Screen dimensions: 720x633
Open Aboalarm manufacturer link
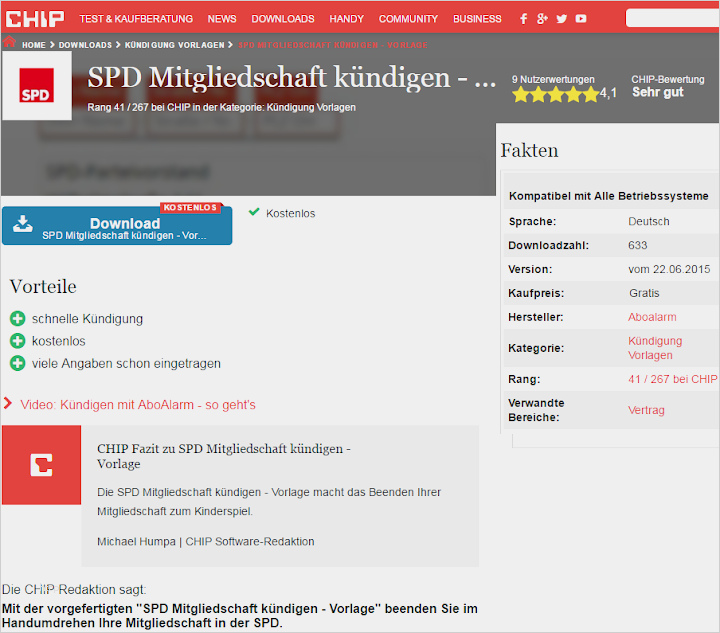pos(652,317)
